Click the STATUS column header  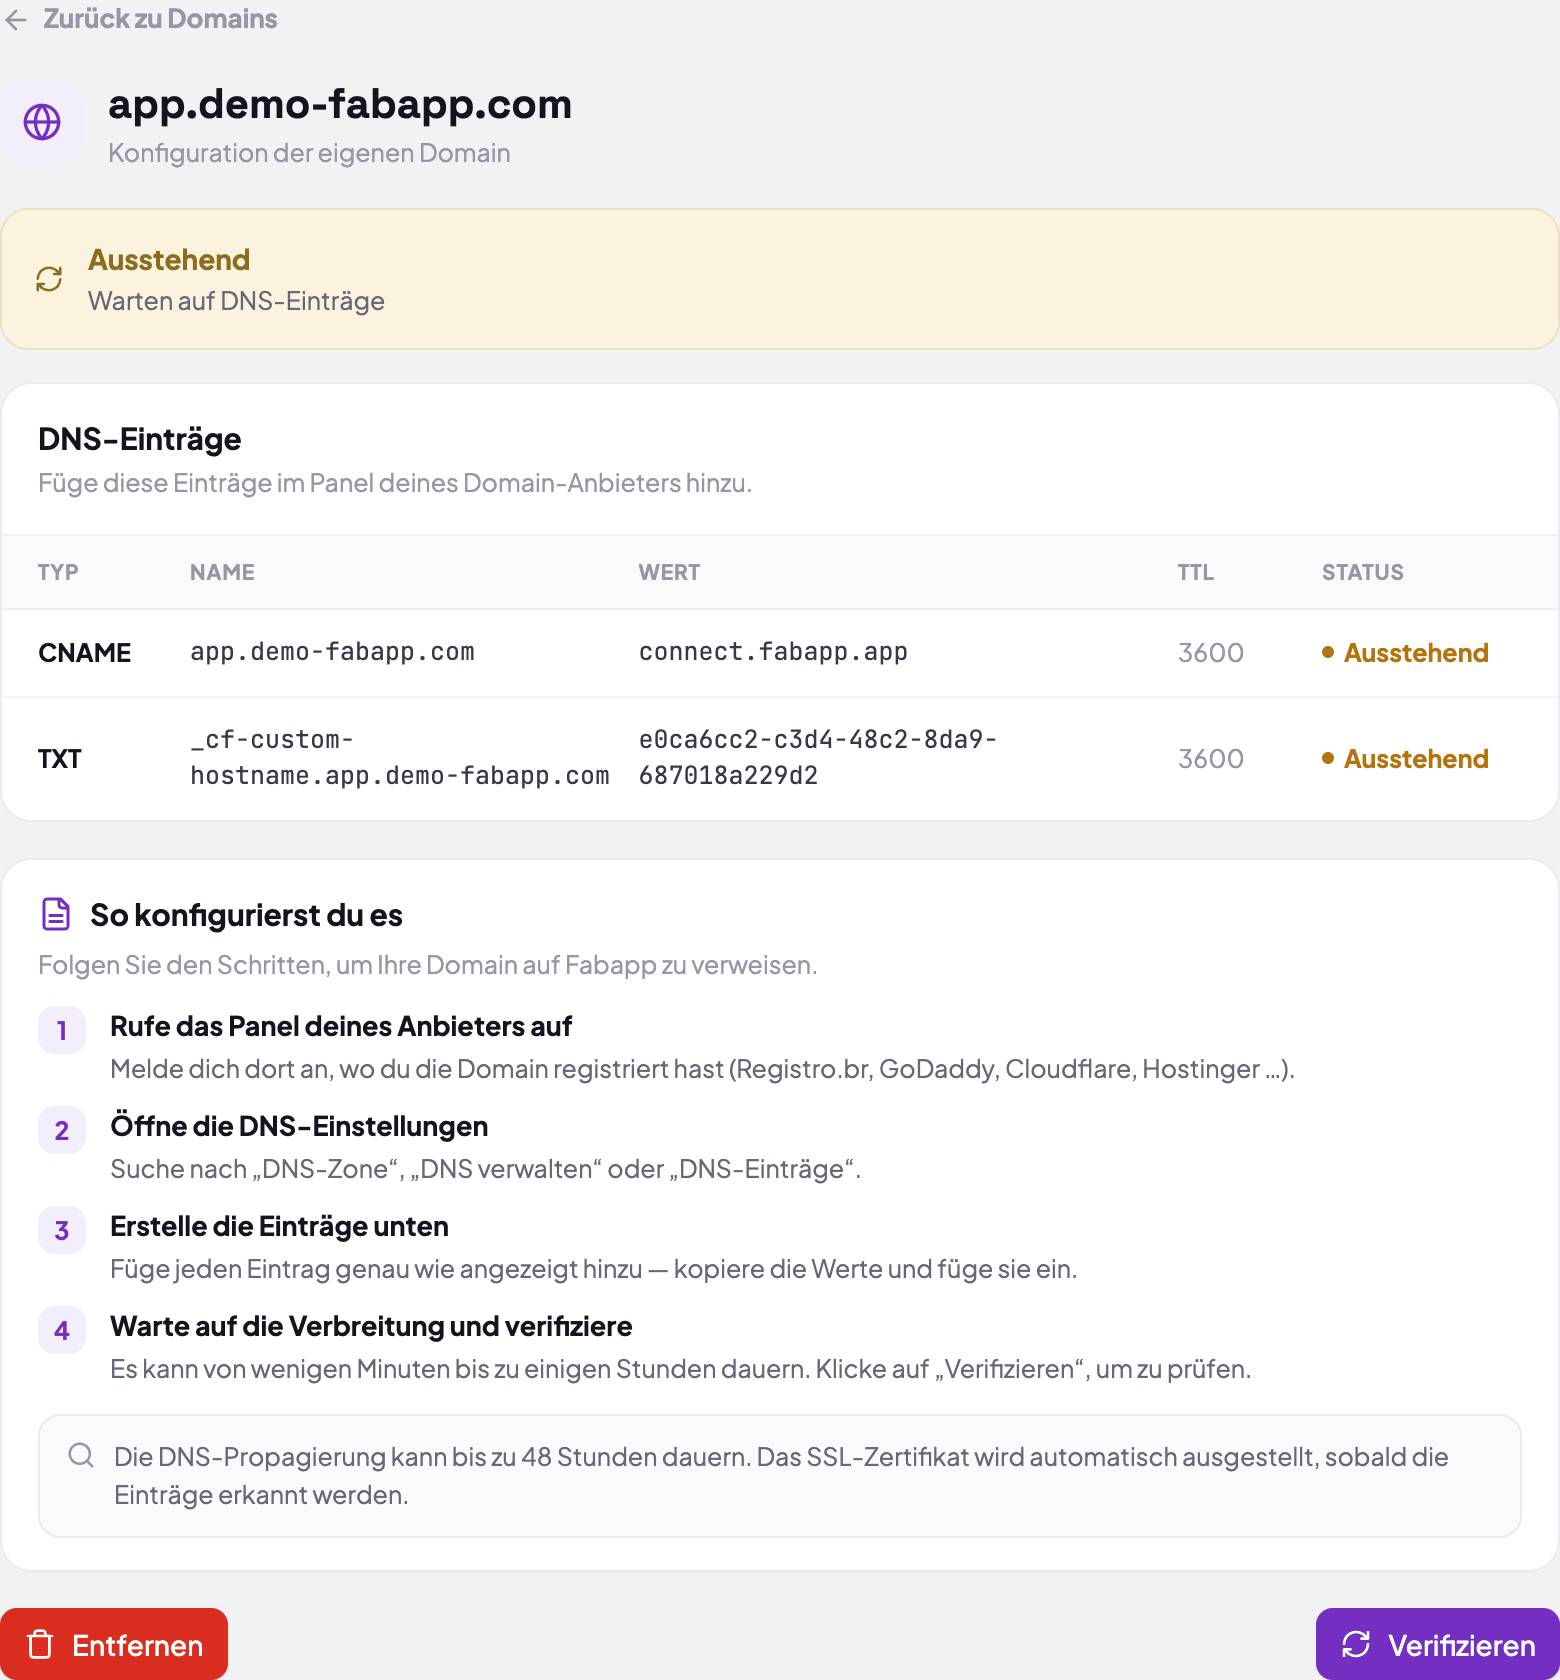pyautogui.click(x=1363, y=572)
